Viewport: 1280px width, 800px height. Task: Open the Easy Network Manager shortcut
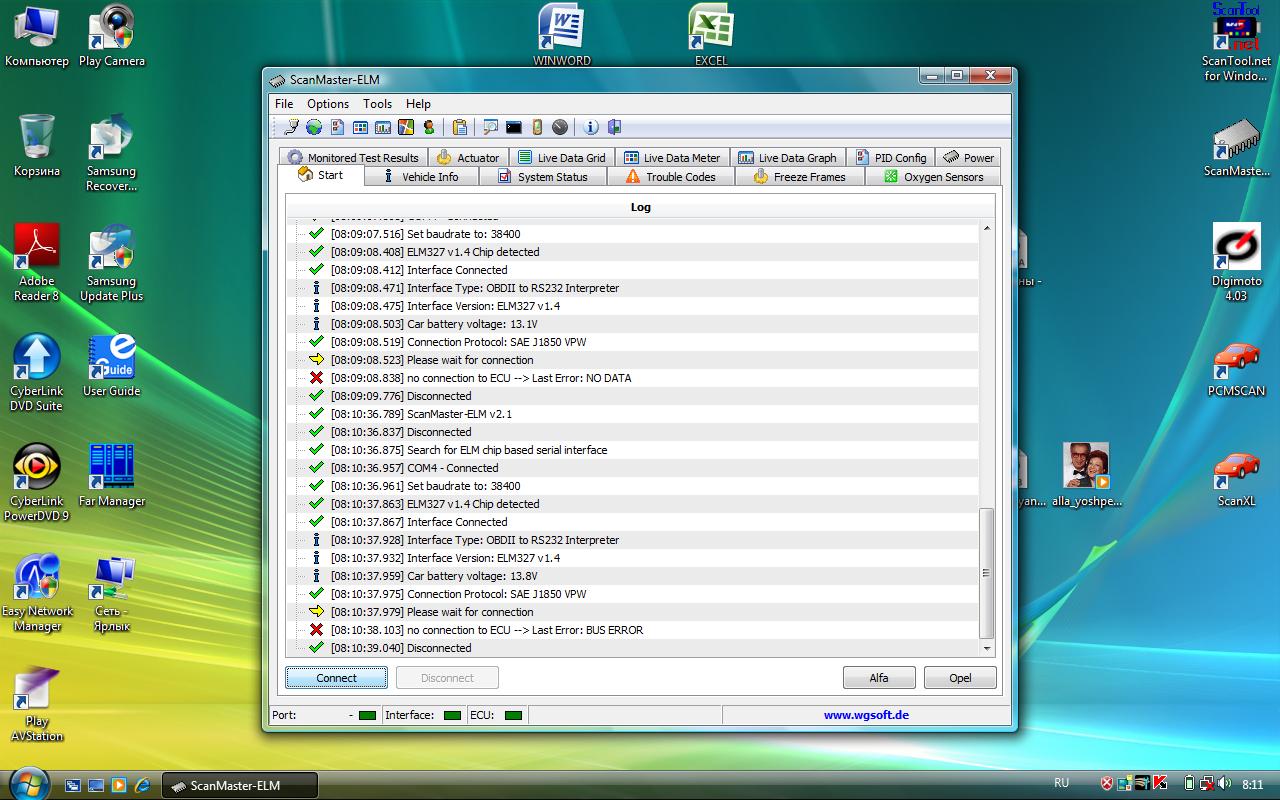tap(37, 592)
